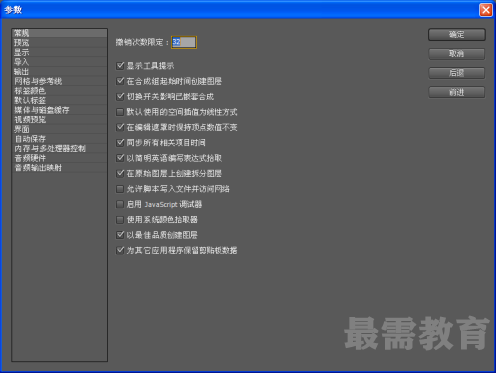Click the 取消 button
The image size is (496, 373).
pyautogui.click(x=456, y=54)
